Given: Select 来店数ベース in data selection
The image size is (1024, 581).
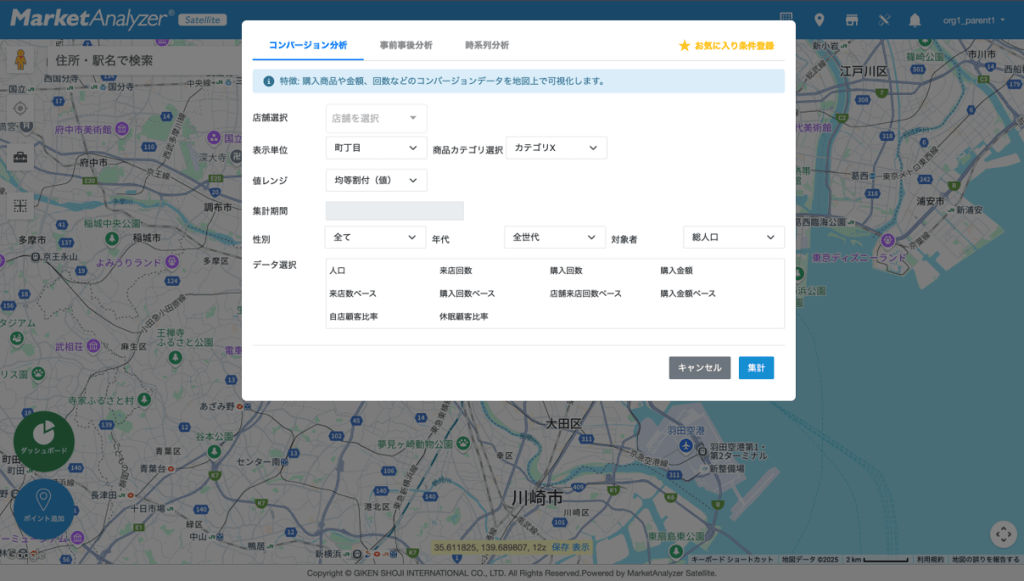Looking at the screenshot, I should tap(353, 294).
